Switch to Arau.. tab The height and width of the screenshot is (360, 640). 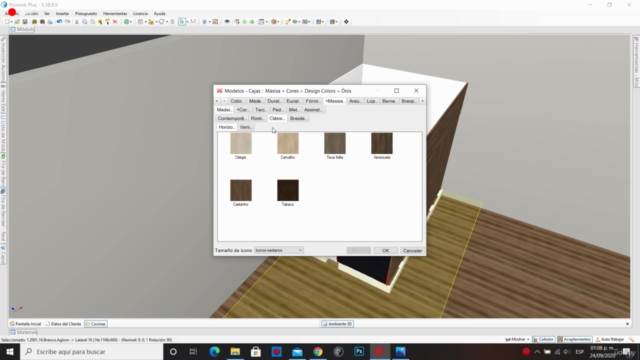pyautogui.click(x=355, y=101)
